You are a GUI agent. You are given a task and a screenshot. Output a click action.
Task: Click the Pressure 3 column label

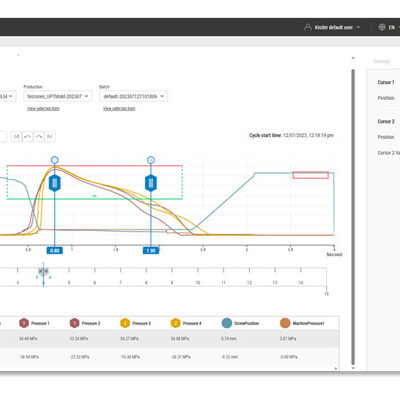[142, 323]
